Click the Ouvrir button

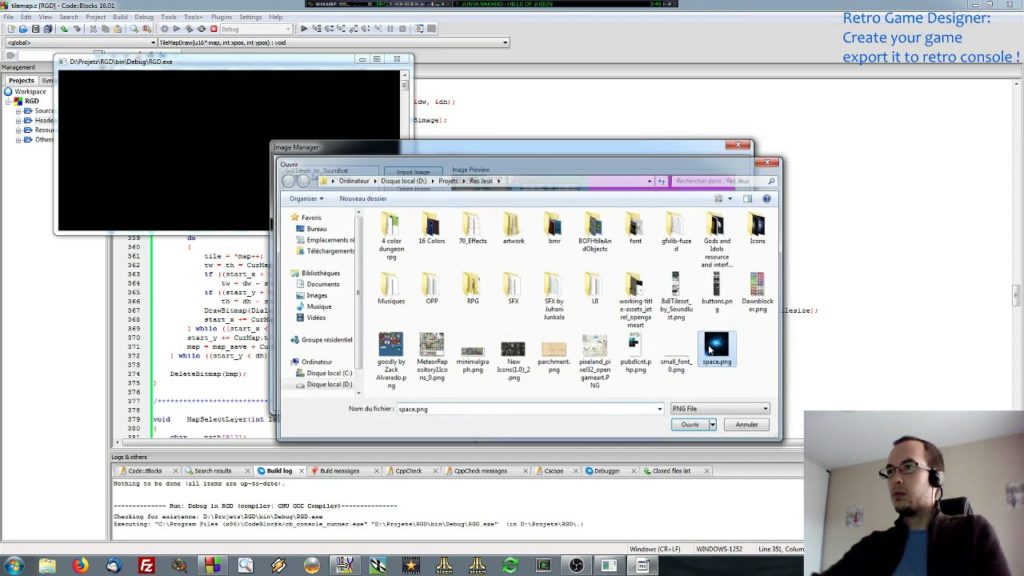(690, 424)
